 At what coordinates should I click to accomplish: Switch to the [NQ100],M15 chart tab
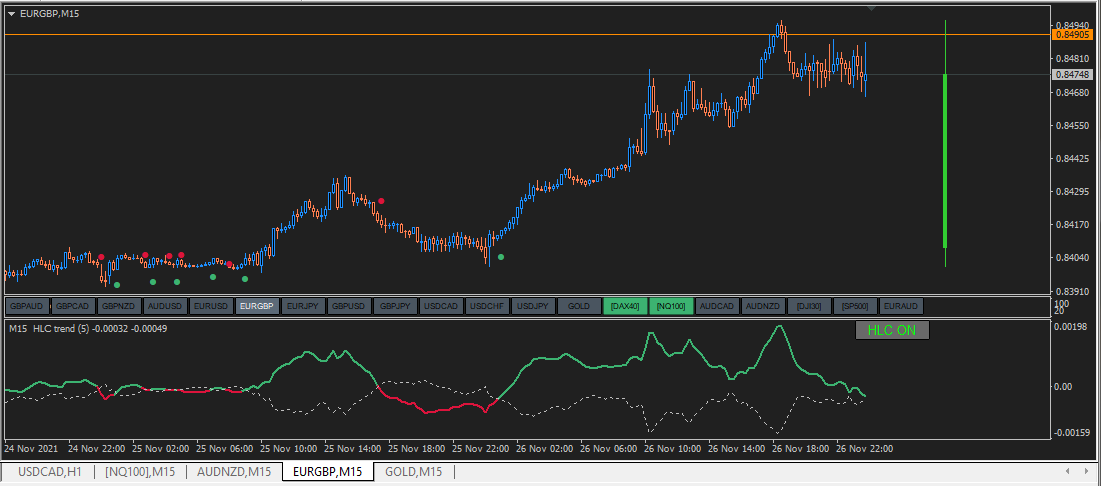140,472
